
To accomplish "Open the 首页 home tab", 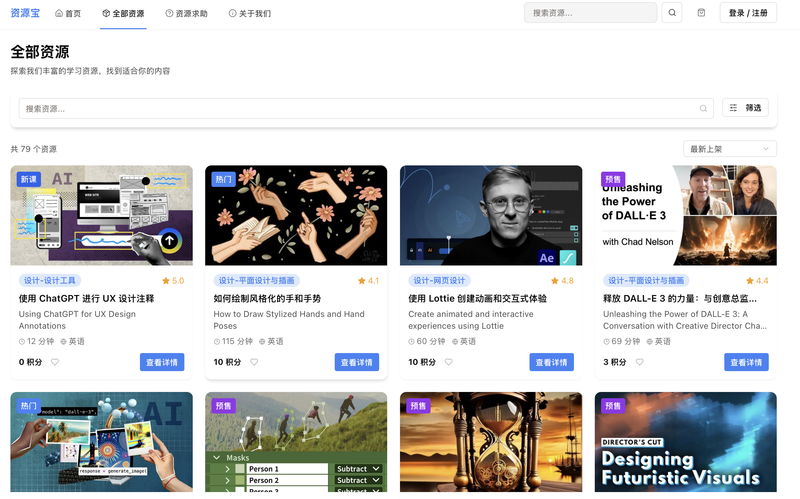I will click(x=68, y=14).
